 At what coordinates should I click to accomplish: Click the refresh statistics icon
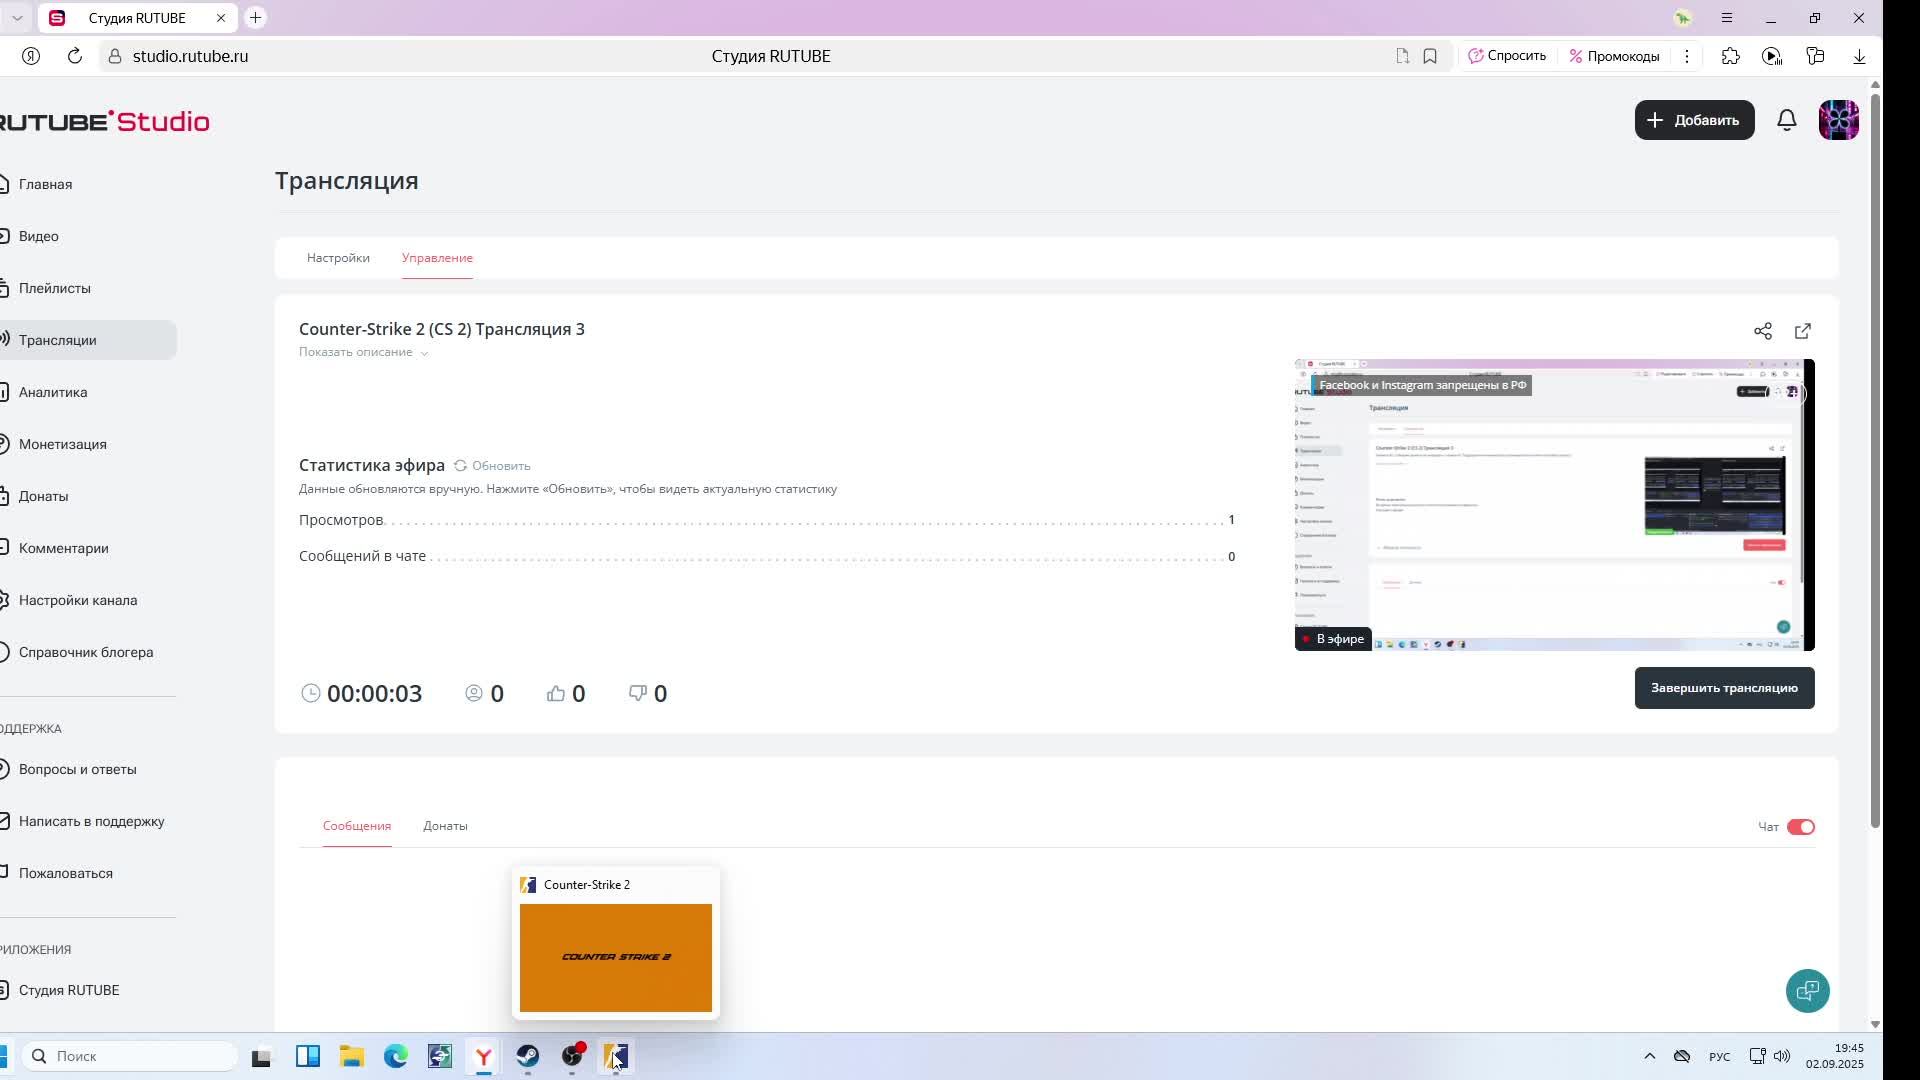(x=461, y=466)
